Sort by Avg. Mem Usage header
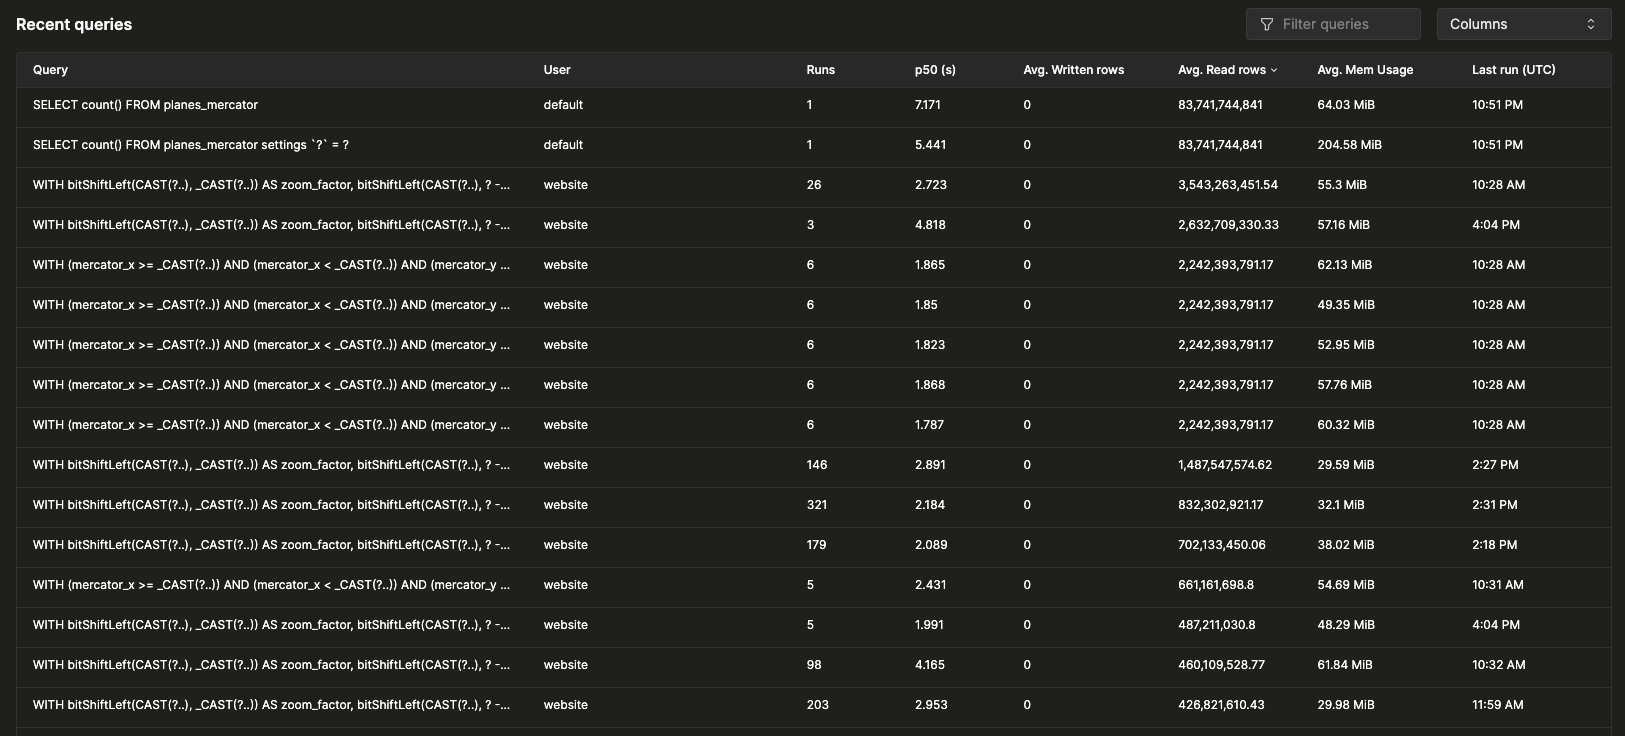1625x736 pixels. point(1365,70)
